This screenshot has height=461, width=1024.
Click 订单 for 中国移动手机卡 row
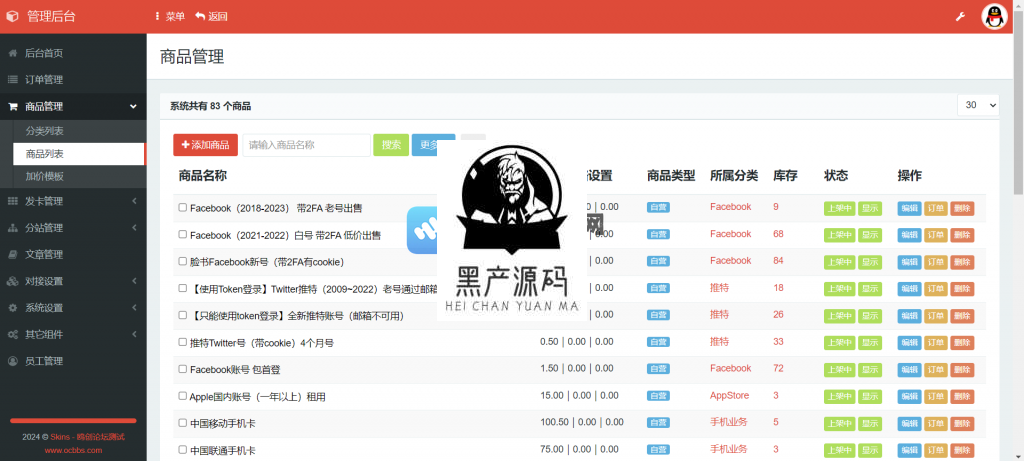936,423
